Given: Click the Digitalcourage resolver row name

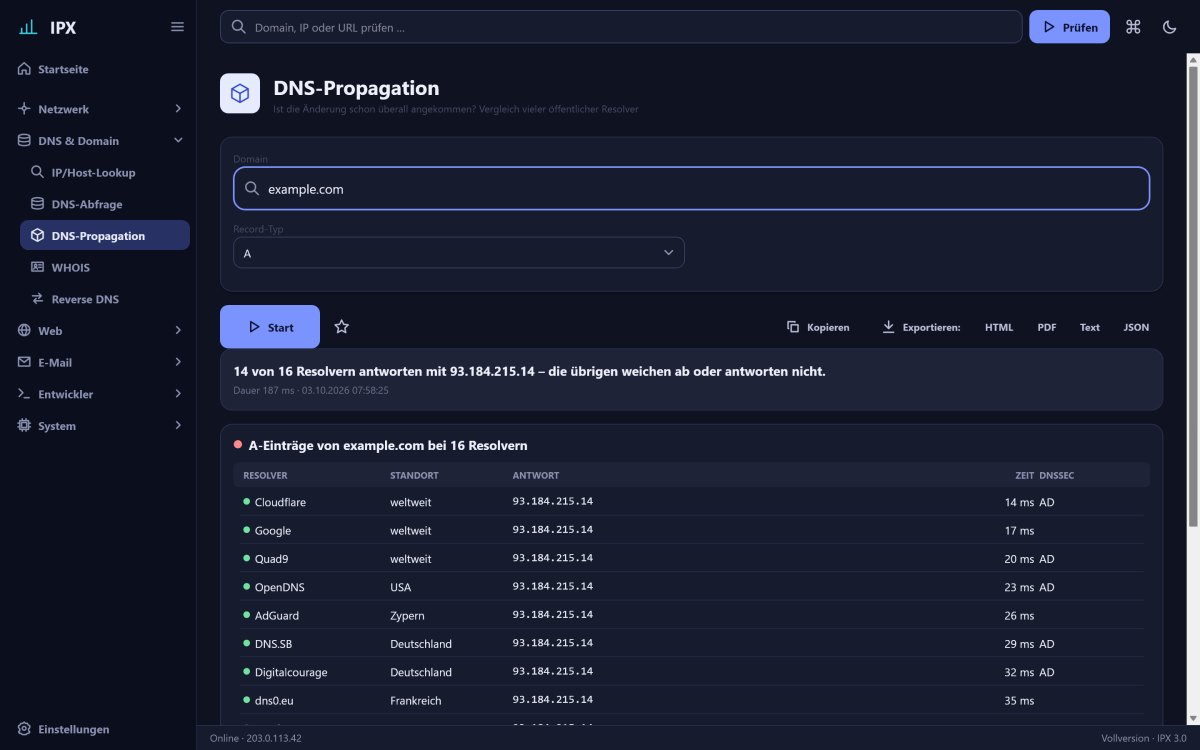Looking at the screenshot, I should point(291,672).
